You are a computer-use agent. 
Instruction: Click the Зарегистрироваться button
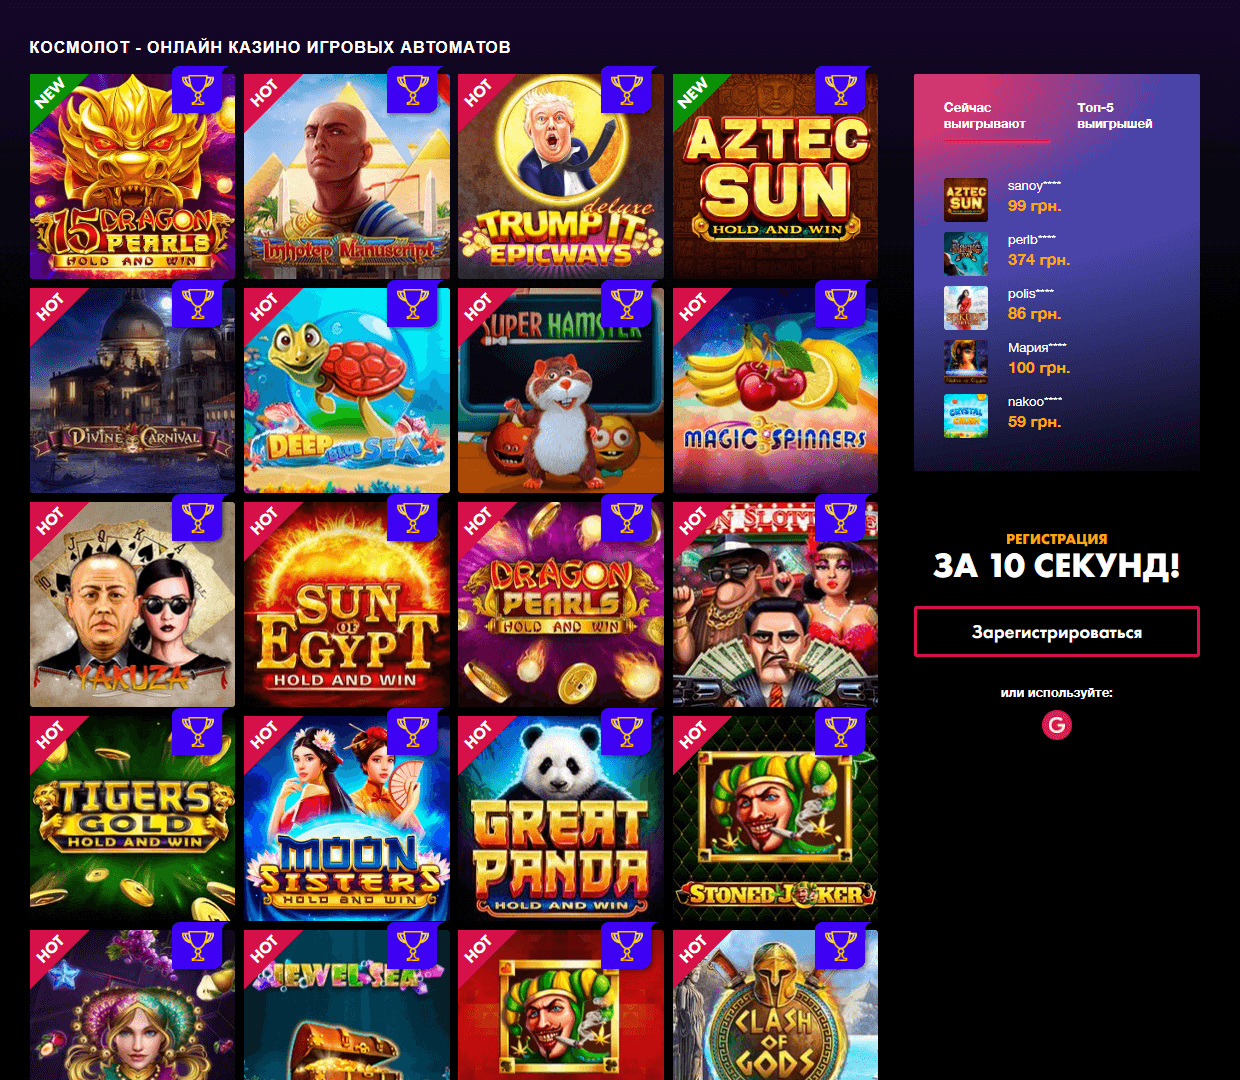[x=1057, y=632]
